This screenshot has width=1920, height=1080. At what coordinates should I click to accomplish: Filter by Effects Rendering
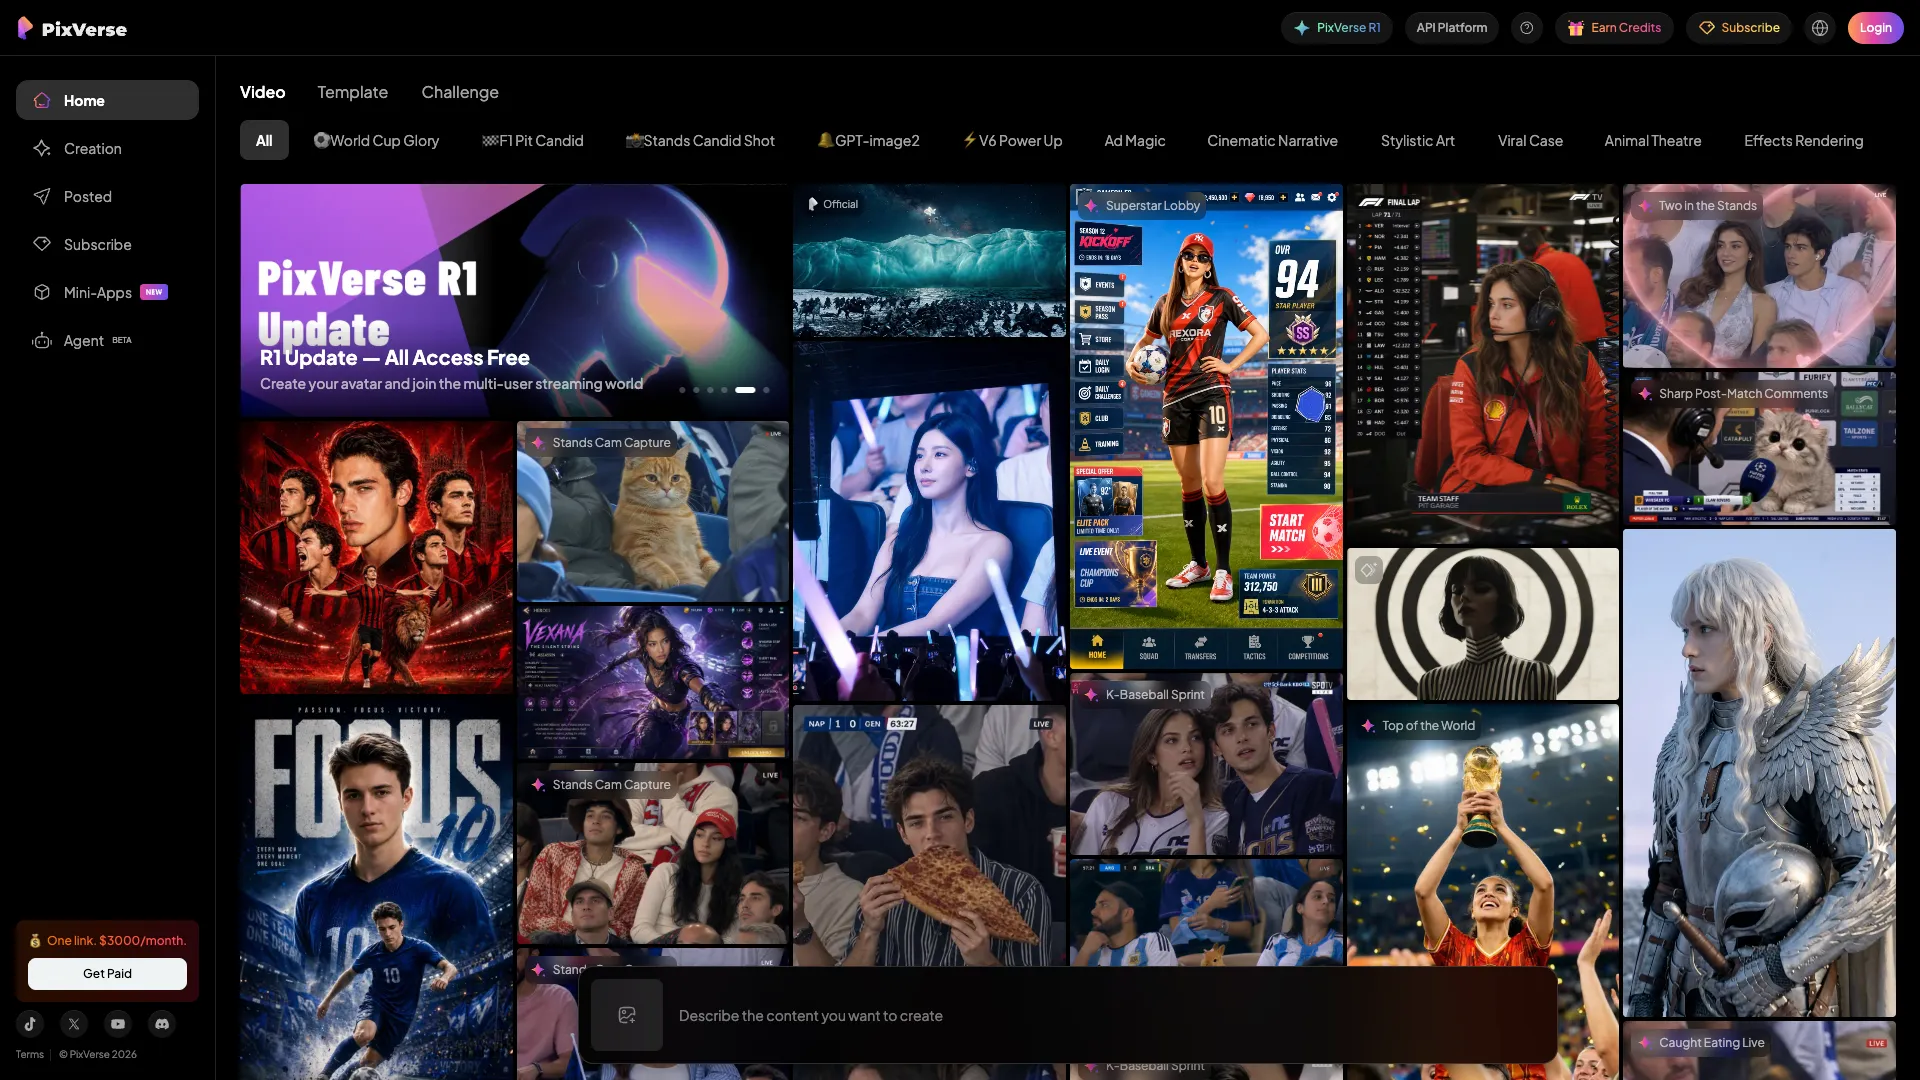[1804, 140]
